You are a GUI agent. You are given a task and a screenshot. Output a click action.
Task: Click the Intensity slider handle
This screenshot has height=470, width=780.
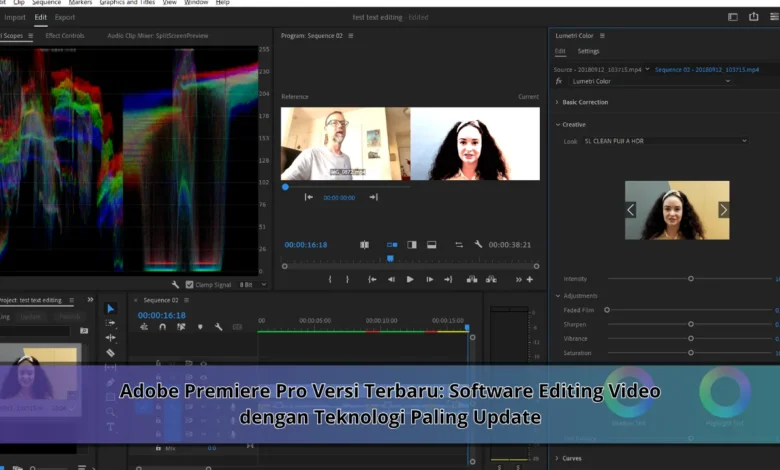click(x=690, y=279)
